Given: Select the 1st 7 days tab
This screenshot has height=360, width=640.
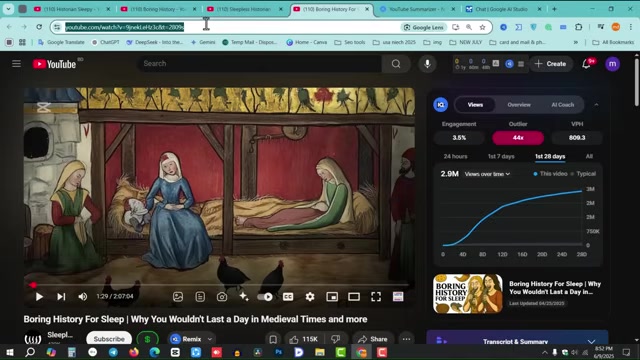Looking at the screenshot, I should click(x=501, y=156).
